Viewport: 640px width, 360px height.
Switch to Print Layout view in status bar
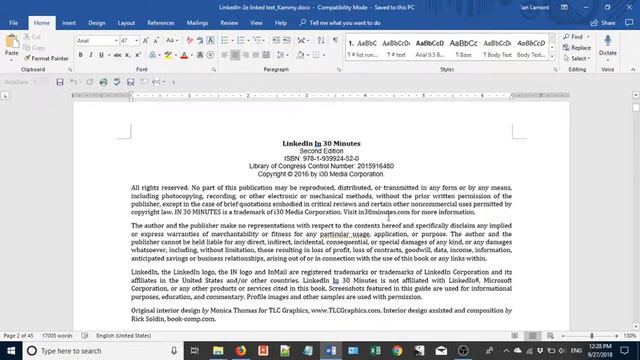point(532,336)
